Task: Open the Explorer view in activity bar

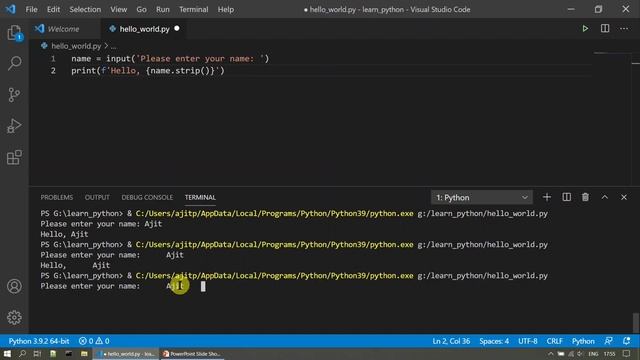Action: 14,33
